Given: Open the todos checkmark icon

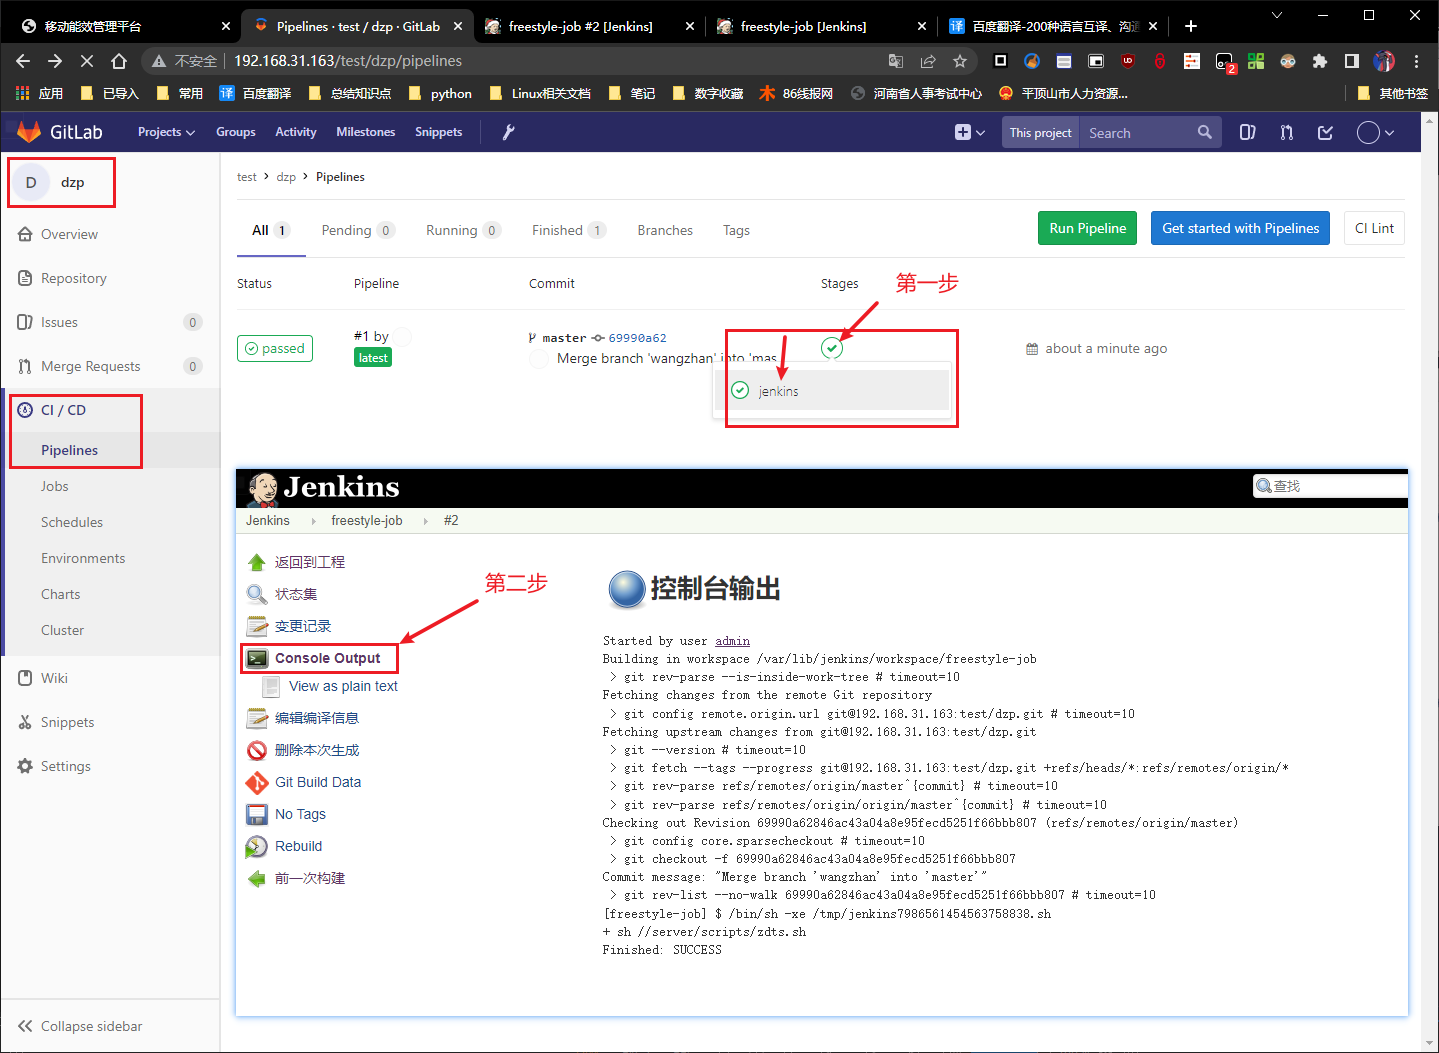Looking at the screenshot, I should [x=1325, y=132].
